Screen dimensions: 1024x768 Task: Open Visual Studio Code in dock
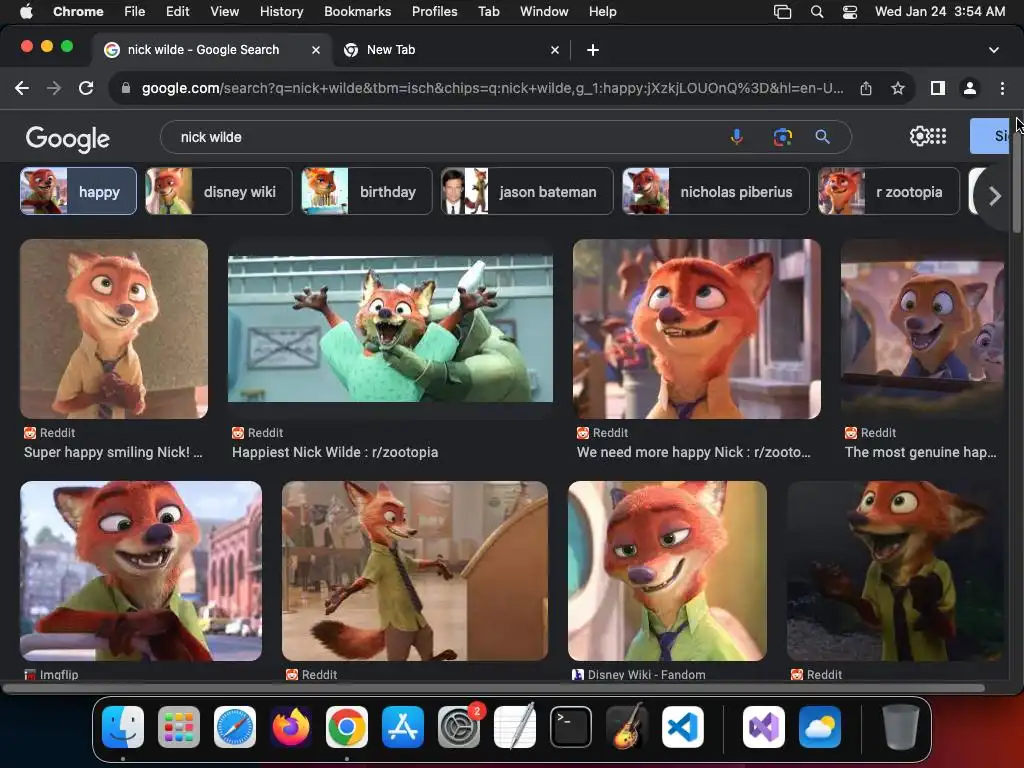683,727
